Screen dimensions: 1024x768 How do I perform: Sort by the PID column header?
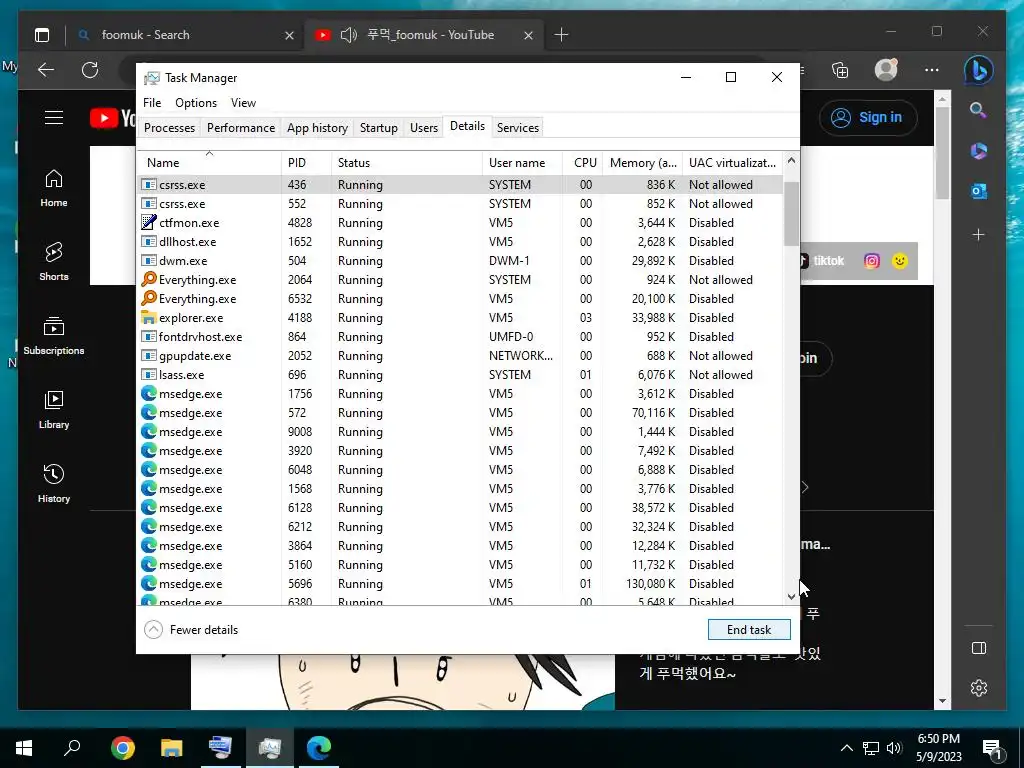[x=306, y=163]
